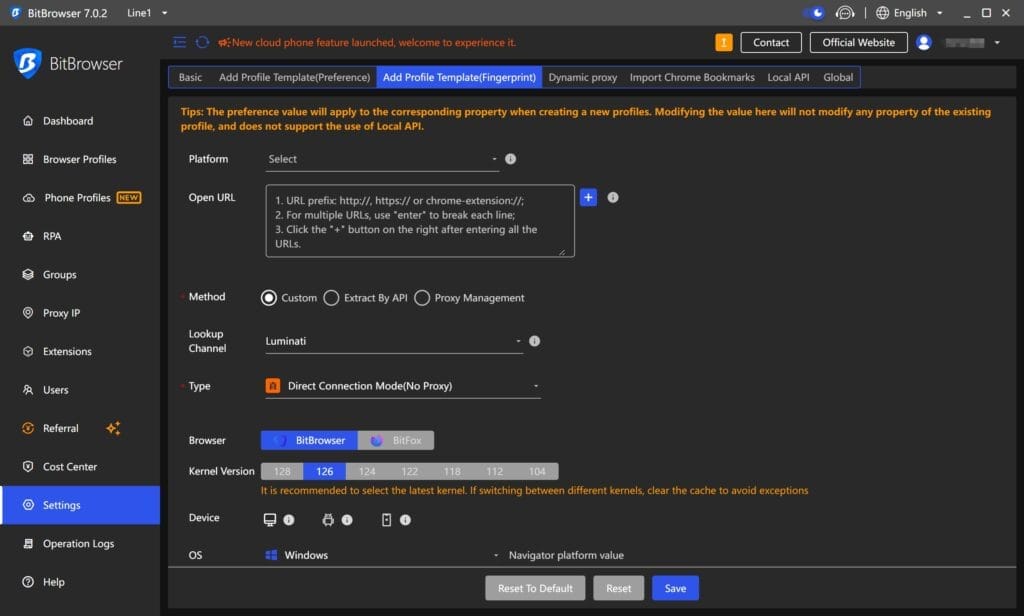
Task: Switch to the Local API tab
Action: (x=788, y=77)
